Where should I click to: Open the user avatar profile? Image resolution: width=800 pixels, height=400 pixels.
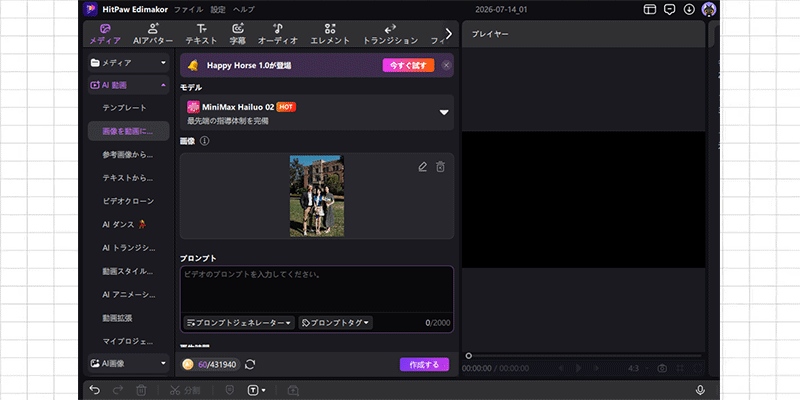709,9
